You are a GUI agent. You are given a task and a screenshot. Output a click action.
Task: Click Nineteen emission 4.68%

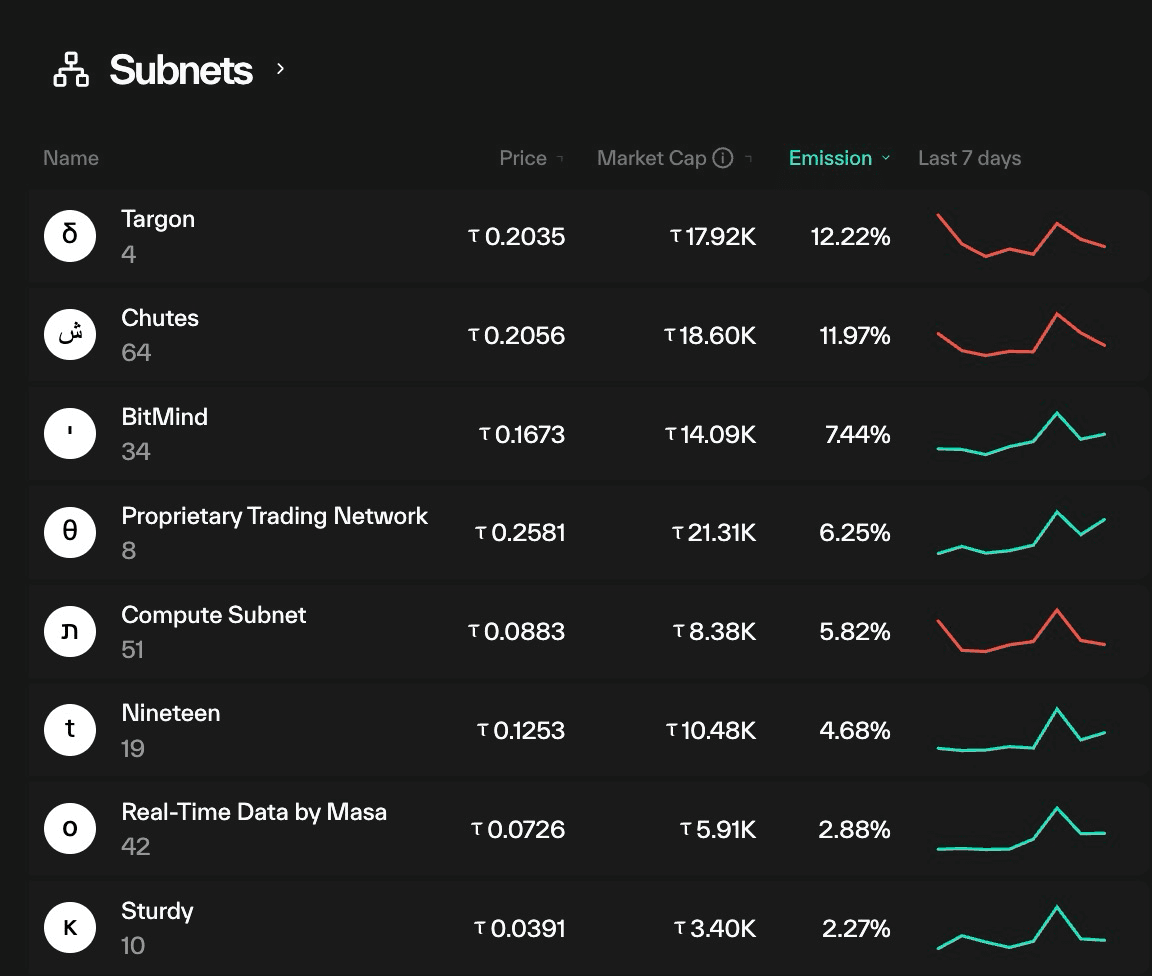854,731
